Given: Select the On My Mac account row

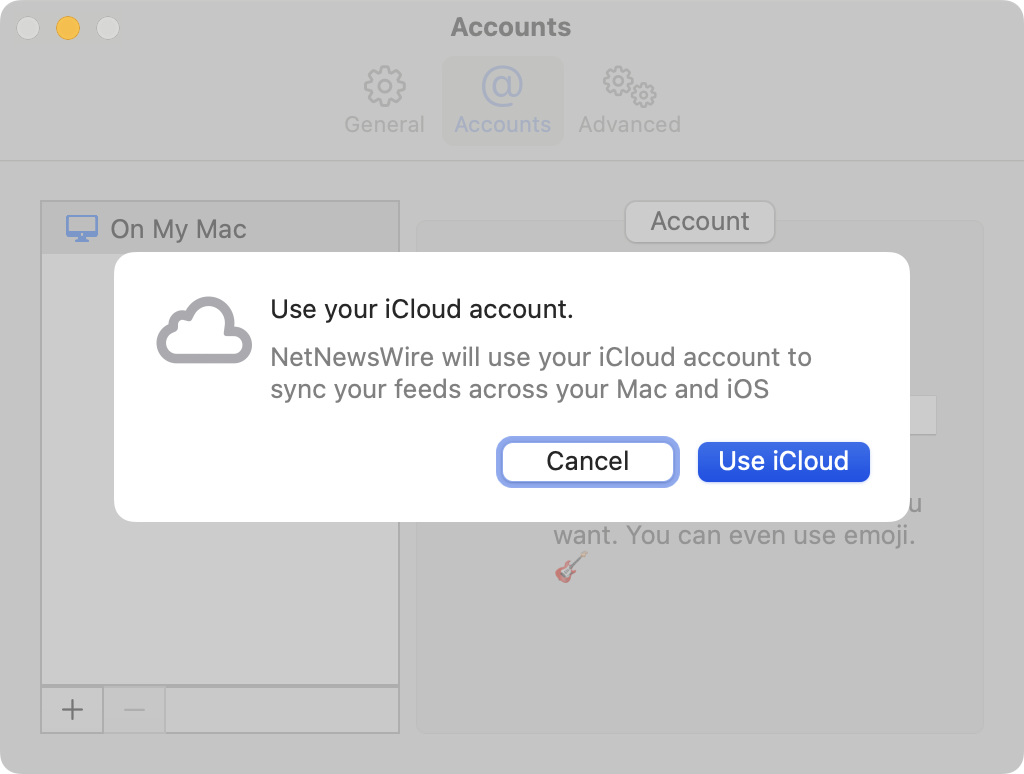Looking at the screenshot, I should pyautogui.click(x=220, y=228).
